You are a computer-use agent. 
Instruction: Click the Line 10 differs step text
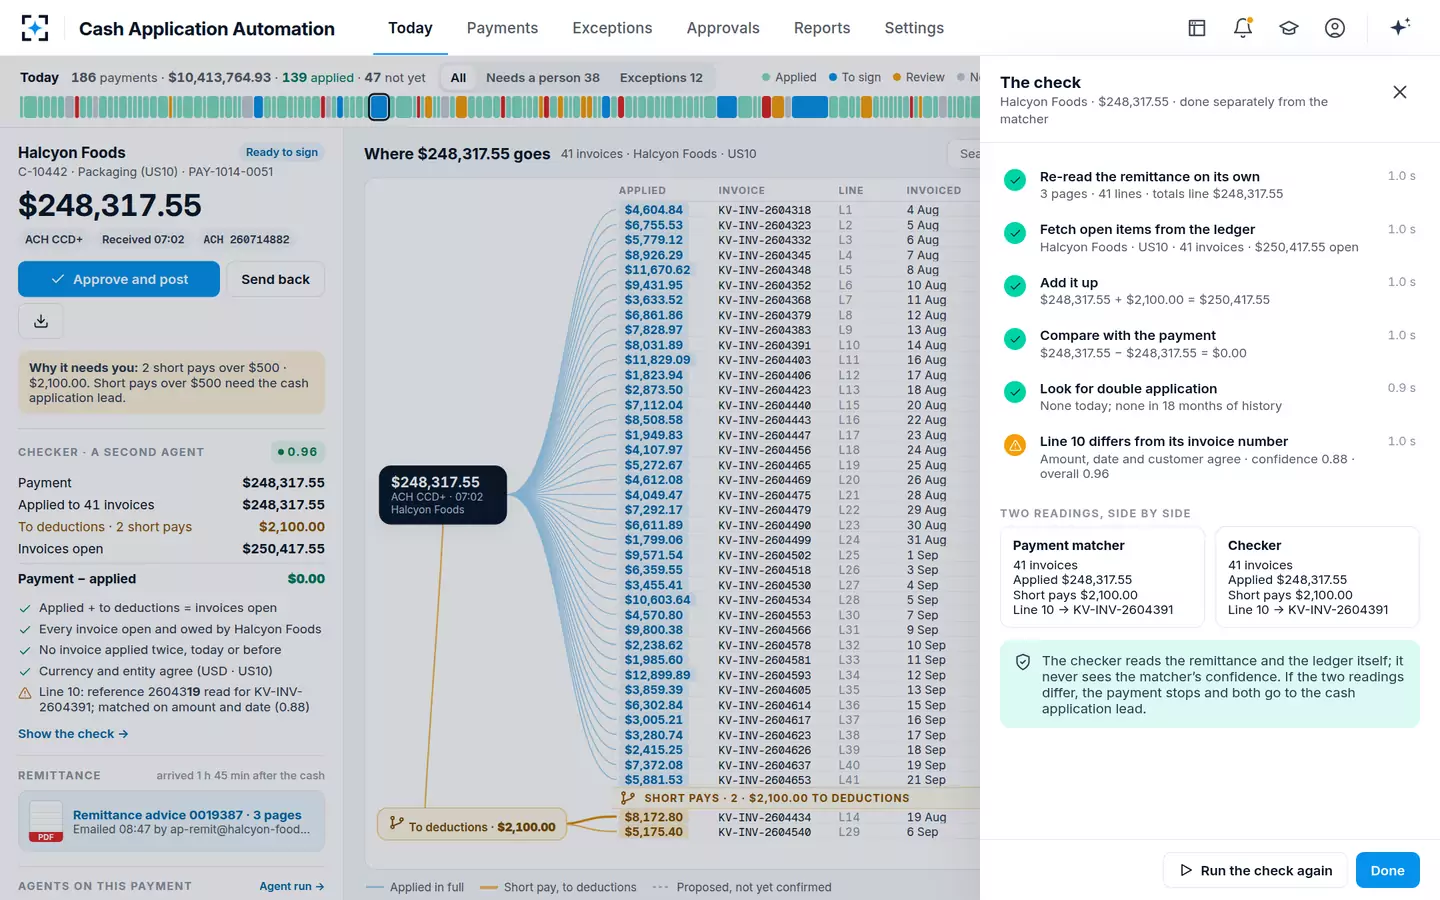tap(1164, 441)
